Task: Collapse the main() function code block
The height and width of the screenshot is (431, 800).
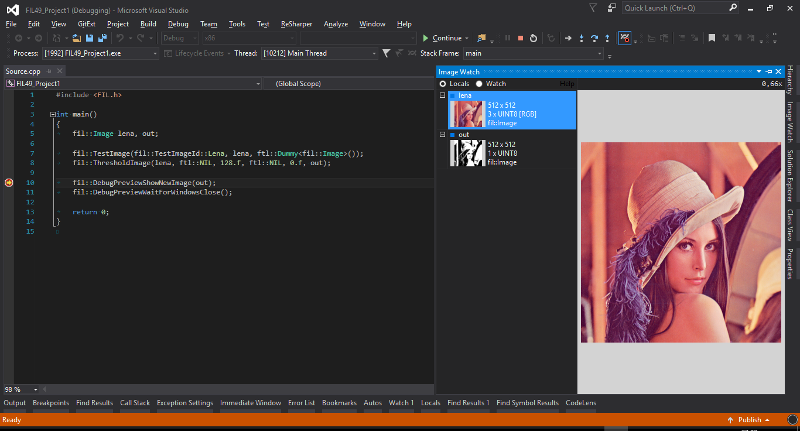Action: pos(53,115)
